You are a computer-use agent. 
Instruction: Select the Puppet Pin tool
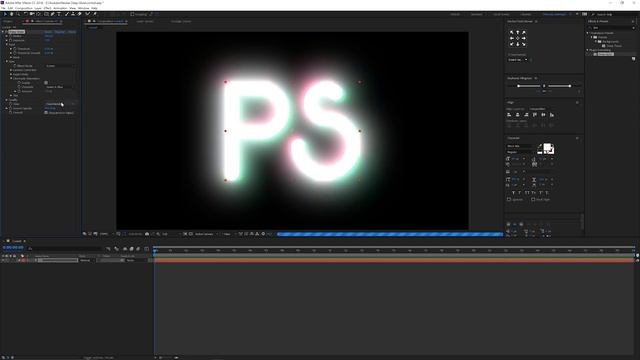tap(95, 14)
